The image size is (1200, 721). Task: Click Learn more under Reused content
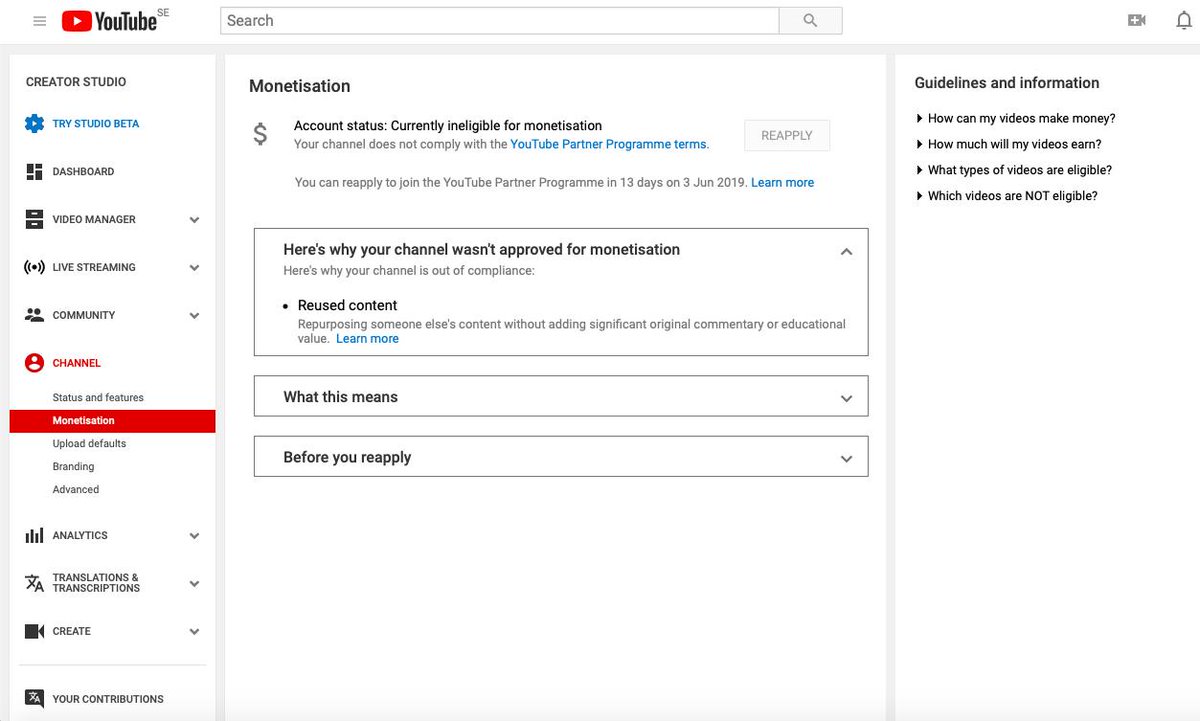pyautogui.click(x=367, y=339)
